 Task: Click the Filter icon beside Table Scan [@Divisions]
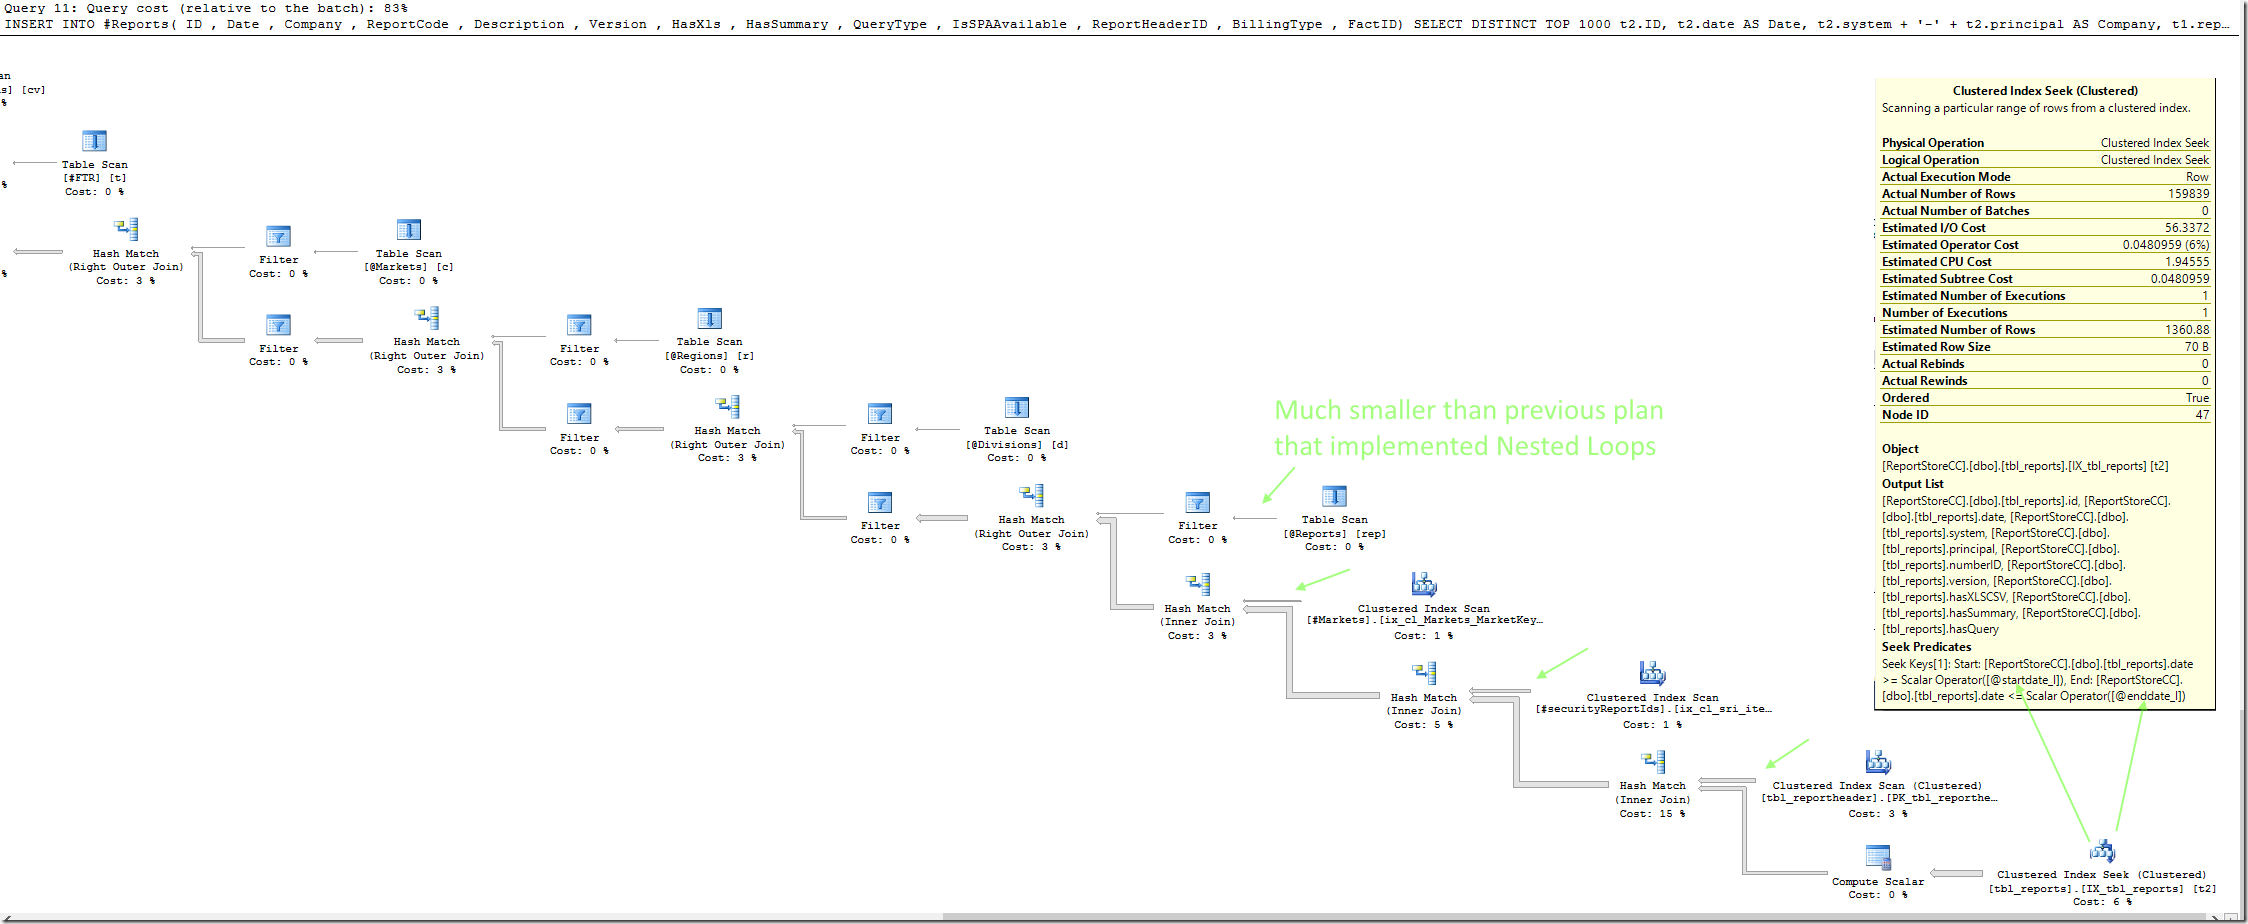coord(880,414)
